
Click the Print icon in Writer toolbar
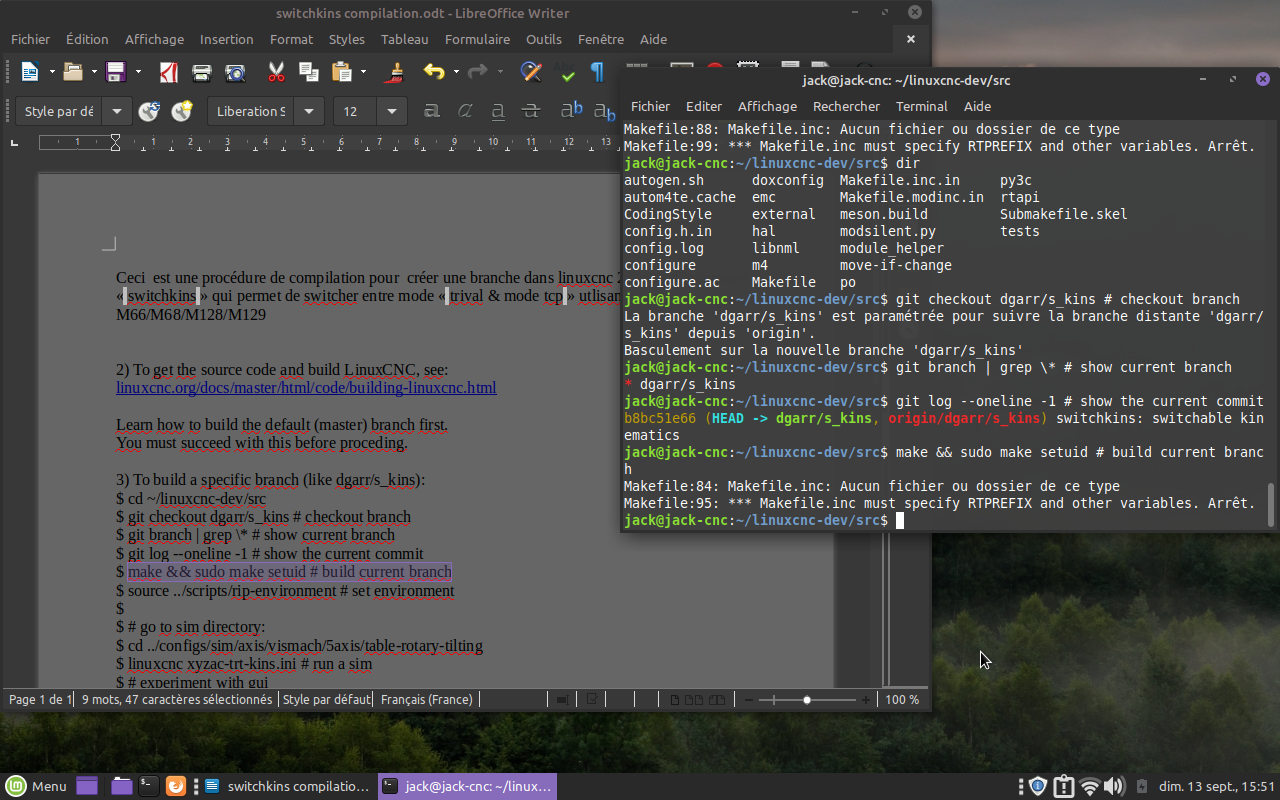(202, 72)
